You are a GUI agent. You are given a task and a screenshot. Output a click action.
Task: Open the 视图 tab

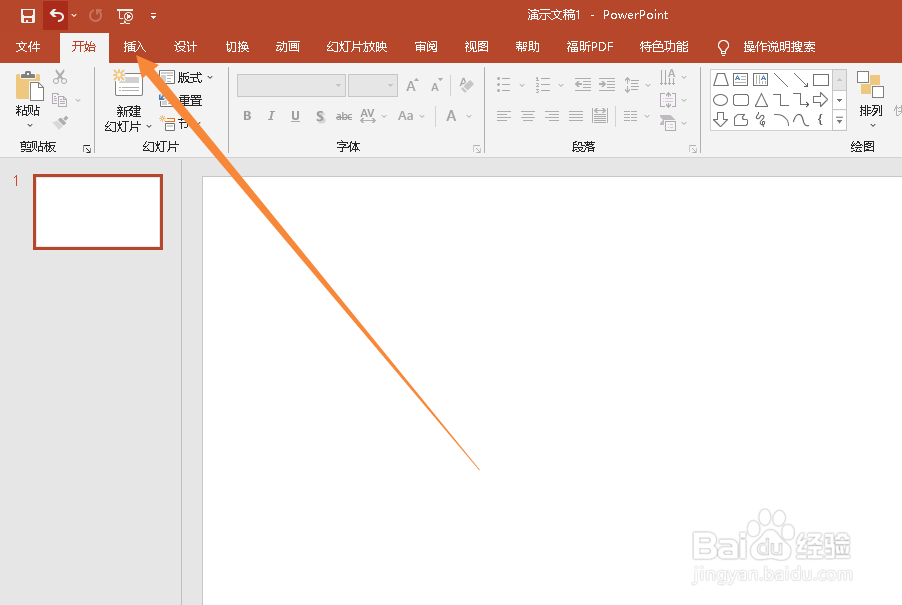(476, 47)
